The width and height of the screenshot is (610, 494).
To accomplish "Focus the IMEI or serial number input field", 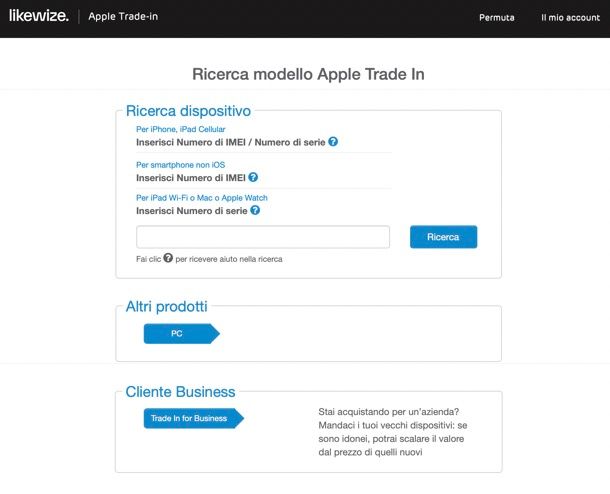I will tap(263, 237).
